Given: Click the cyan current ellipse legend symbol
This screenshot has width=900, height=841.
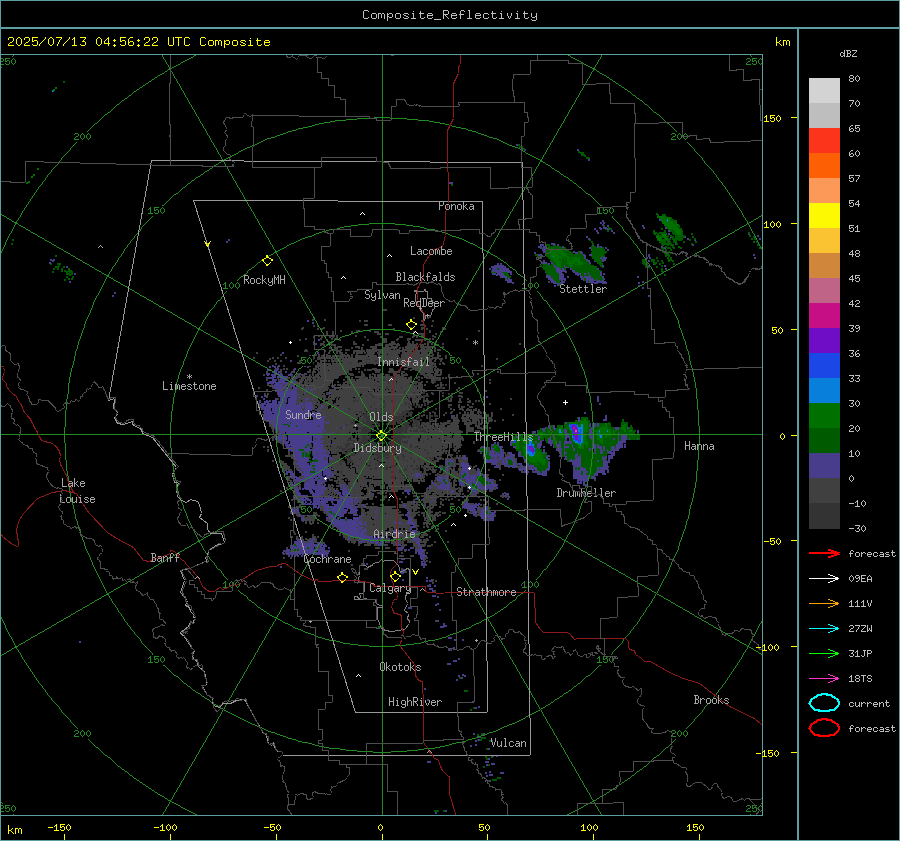Looking at the screenshot, I should tap(824, 703).
